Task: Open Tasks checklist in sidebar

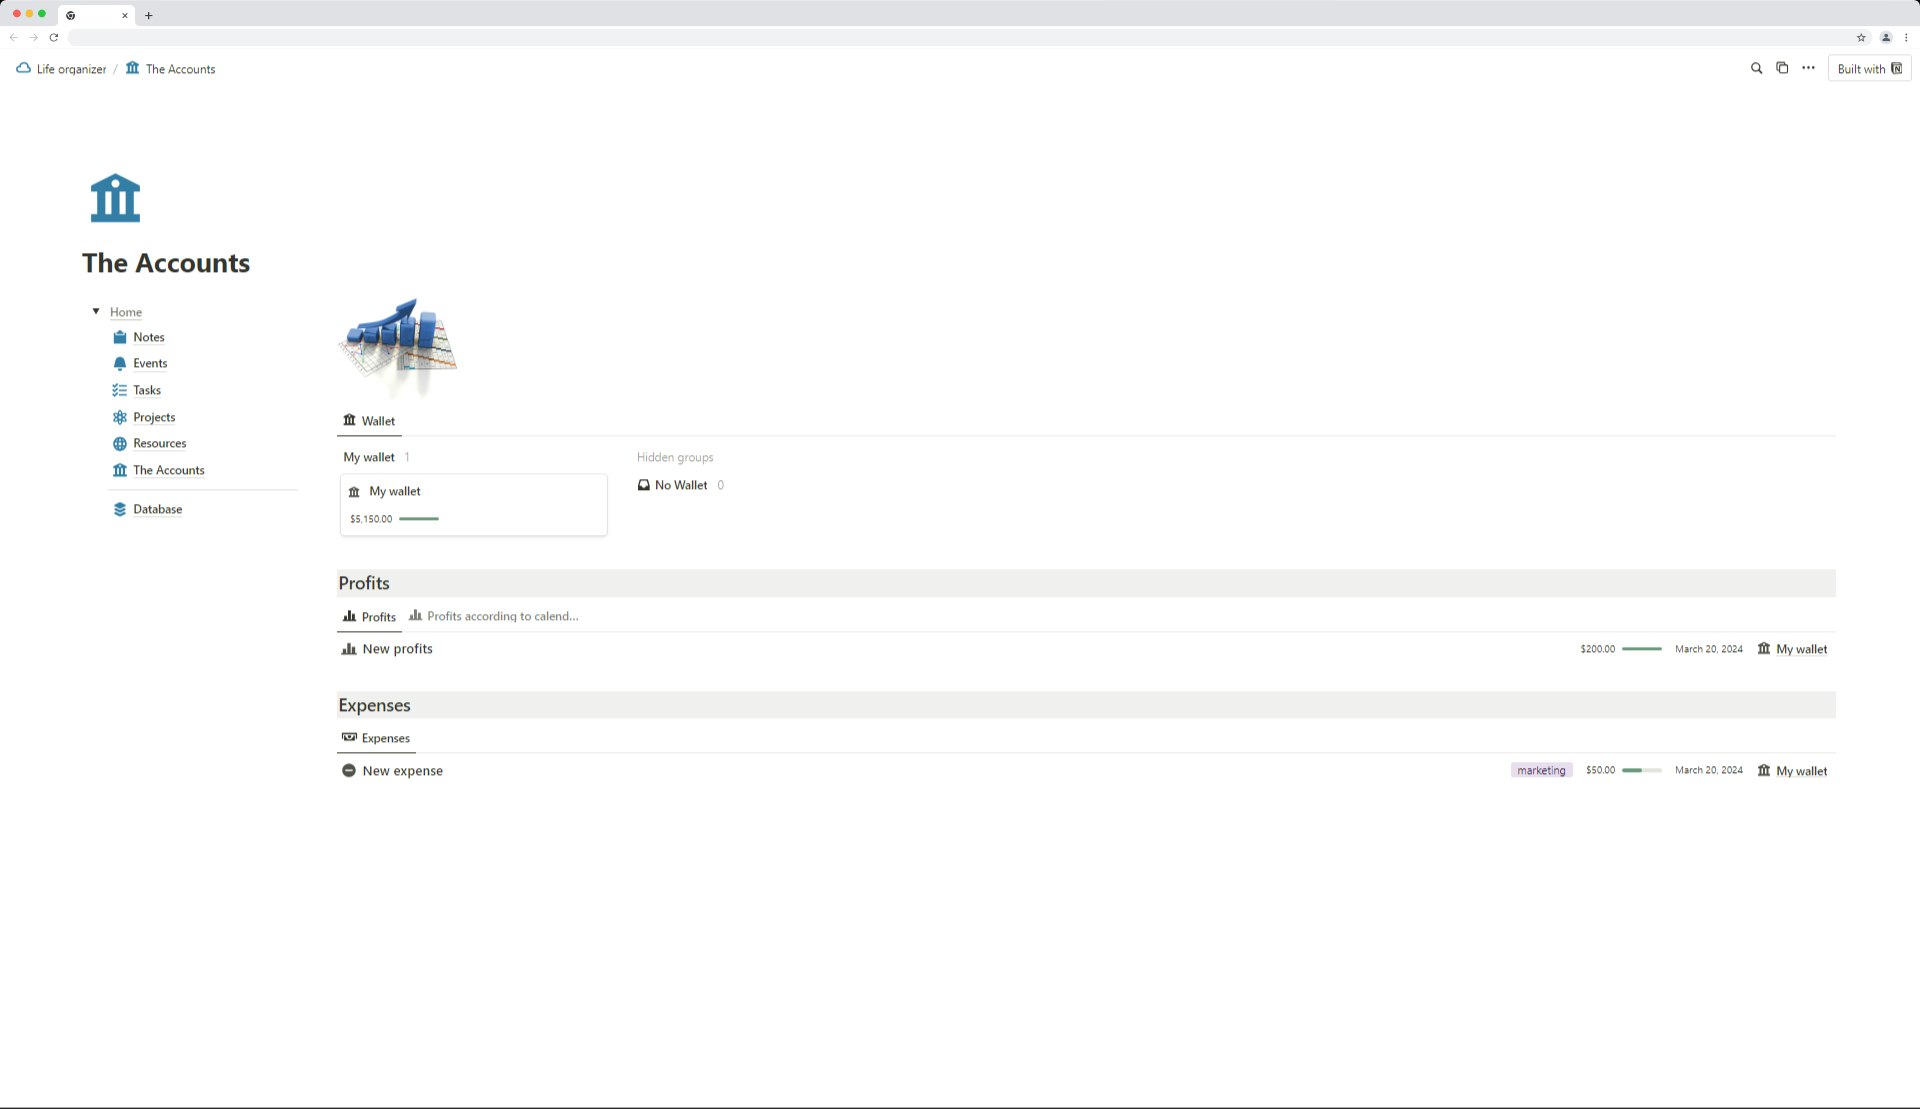Action: tap(146, 390)
